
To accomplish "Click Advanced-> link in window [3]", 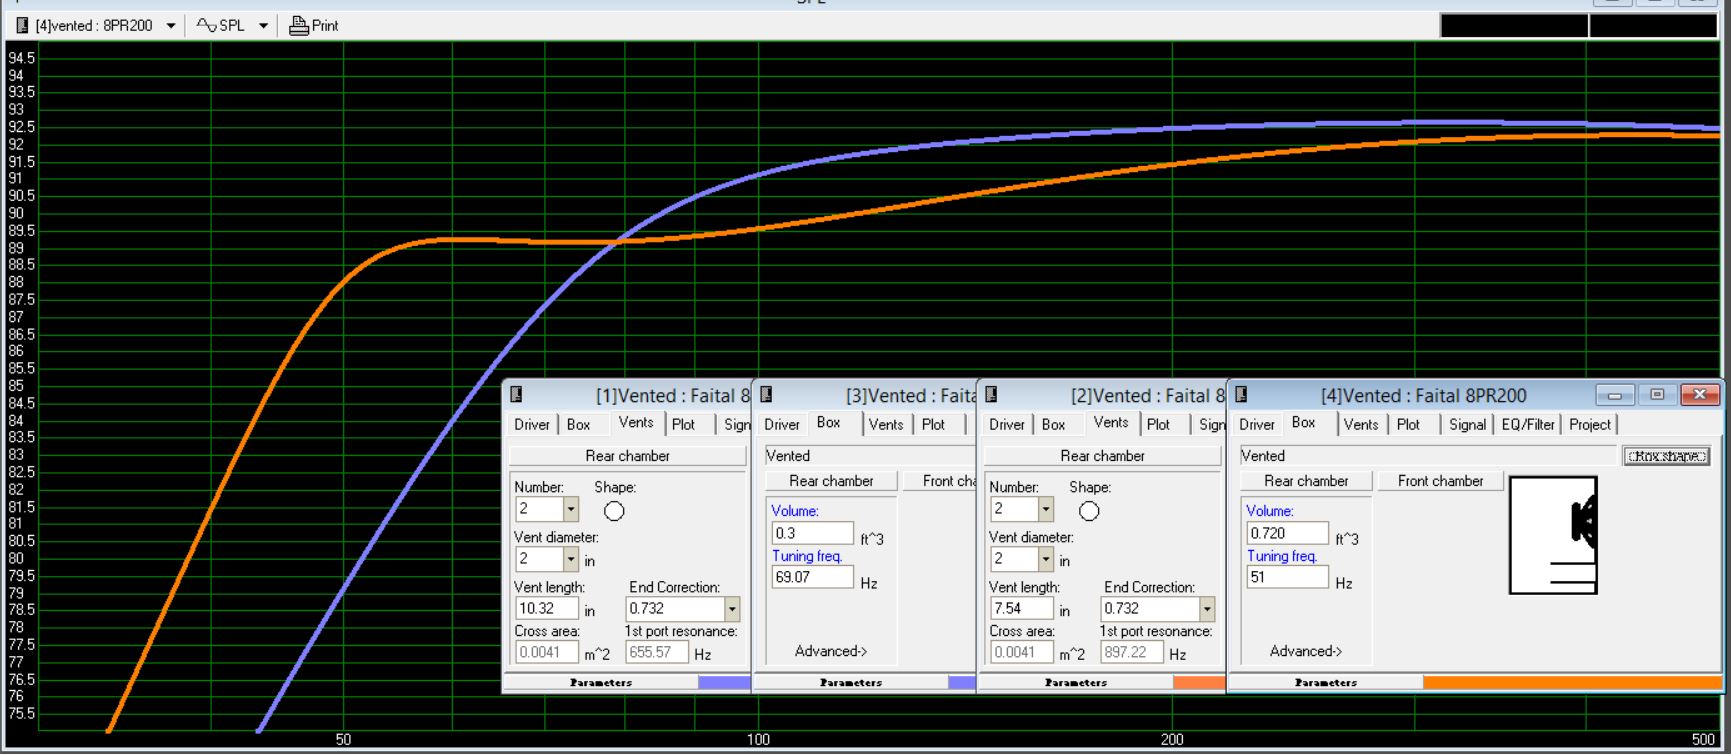I will 831,651.
